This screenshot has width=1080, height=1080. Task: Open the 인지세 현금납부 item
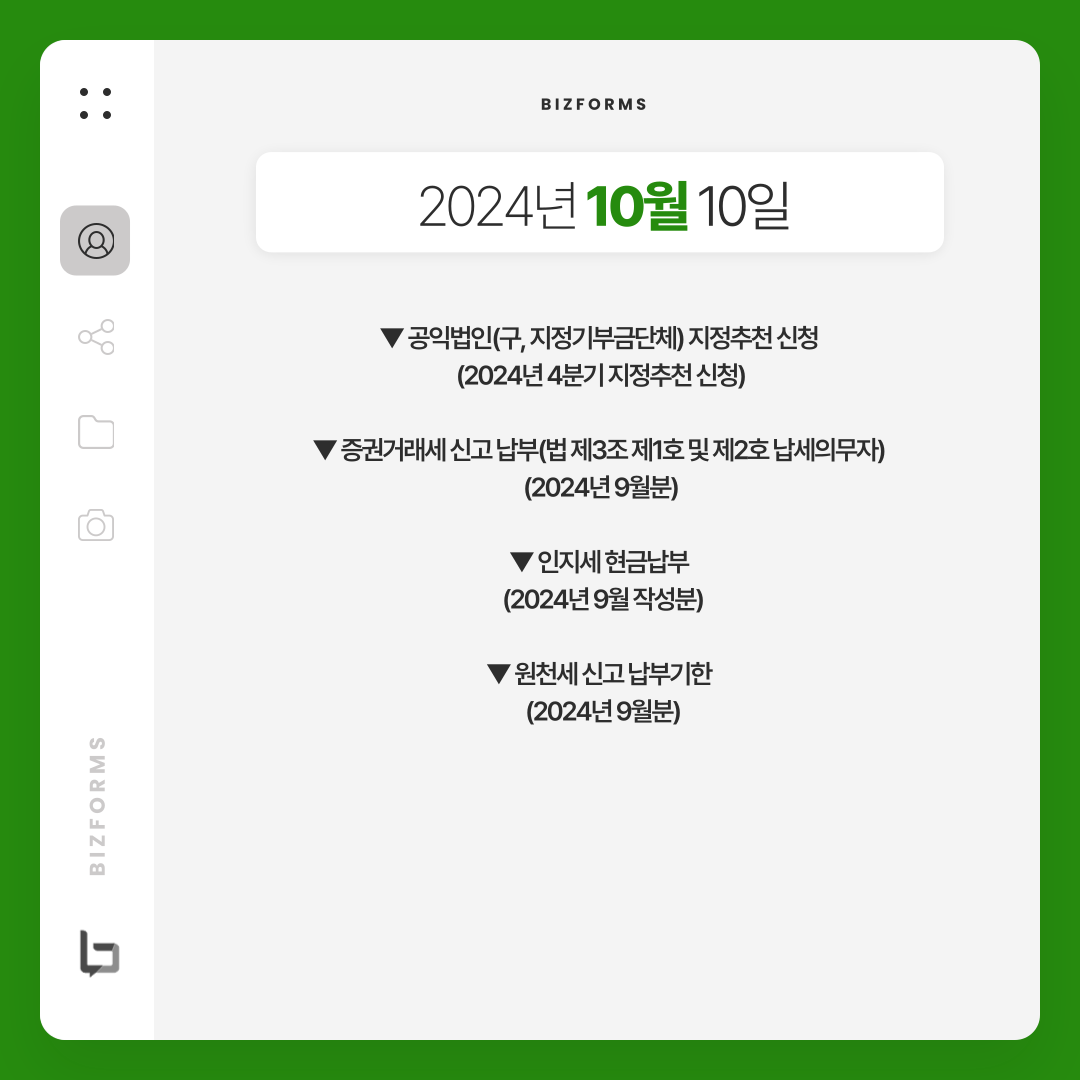click(612, 562)
